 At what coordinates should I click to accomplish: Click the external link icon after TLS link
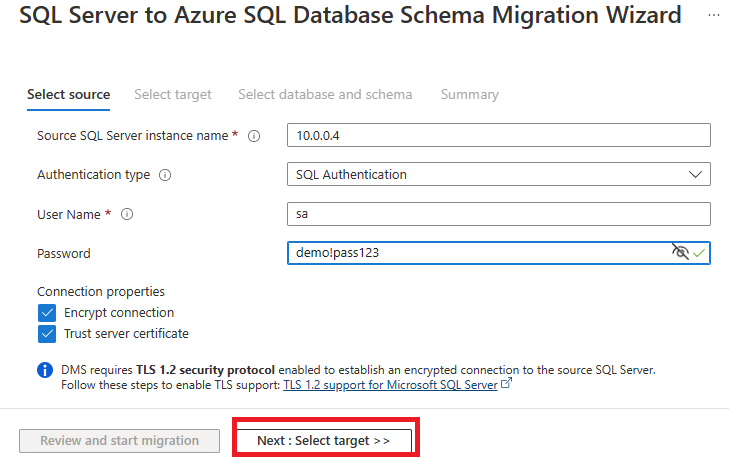[506, 383]
